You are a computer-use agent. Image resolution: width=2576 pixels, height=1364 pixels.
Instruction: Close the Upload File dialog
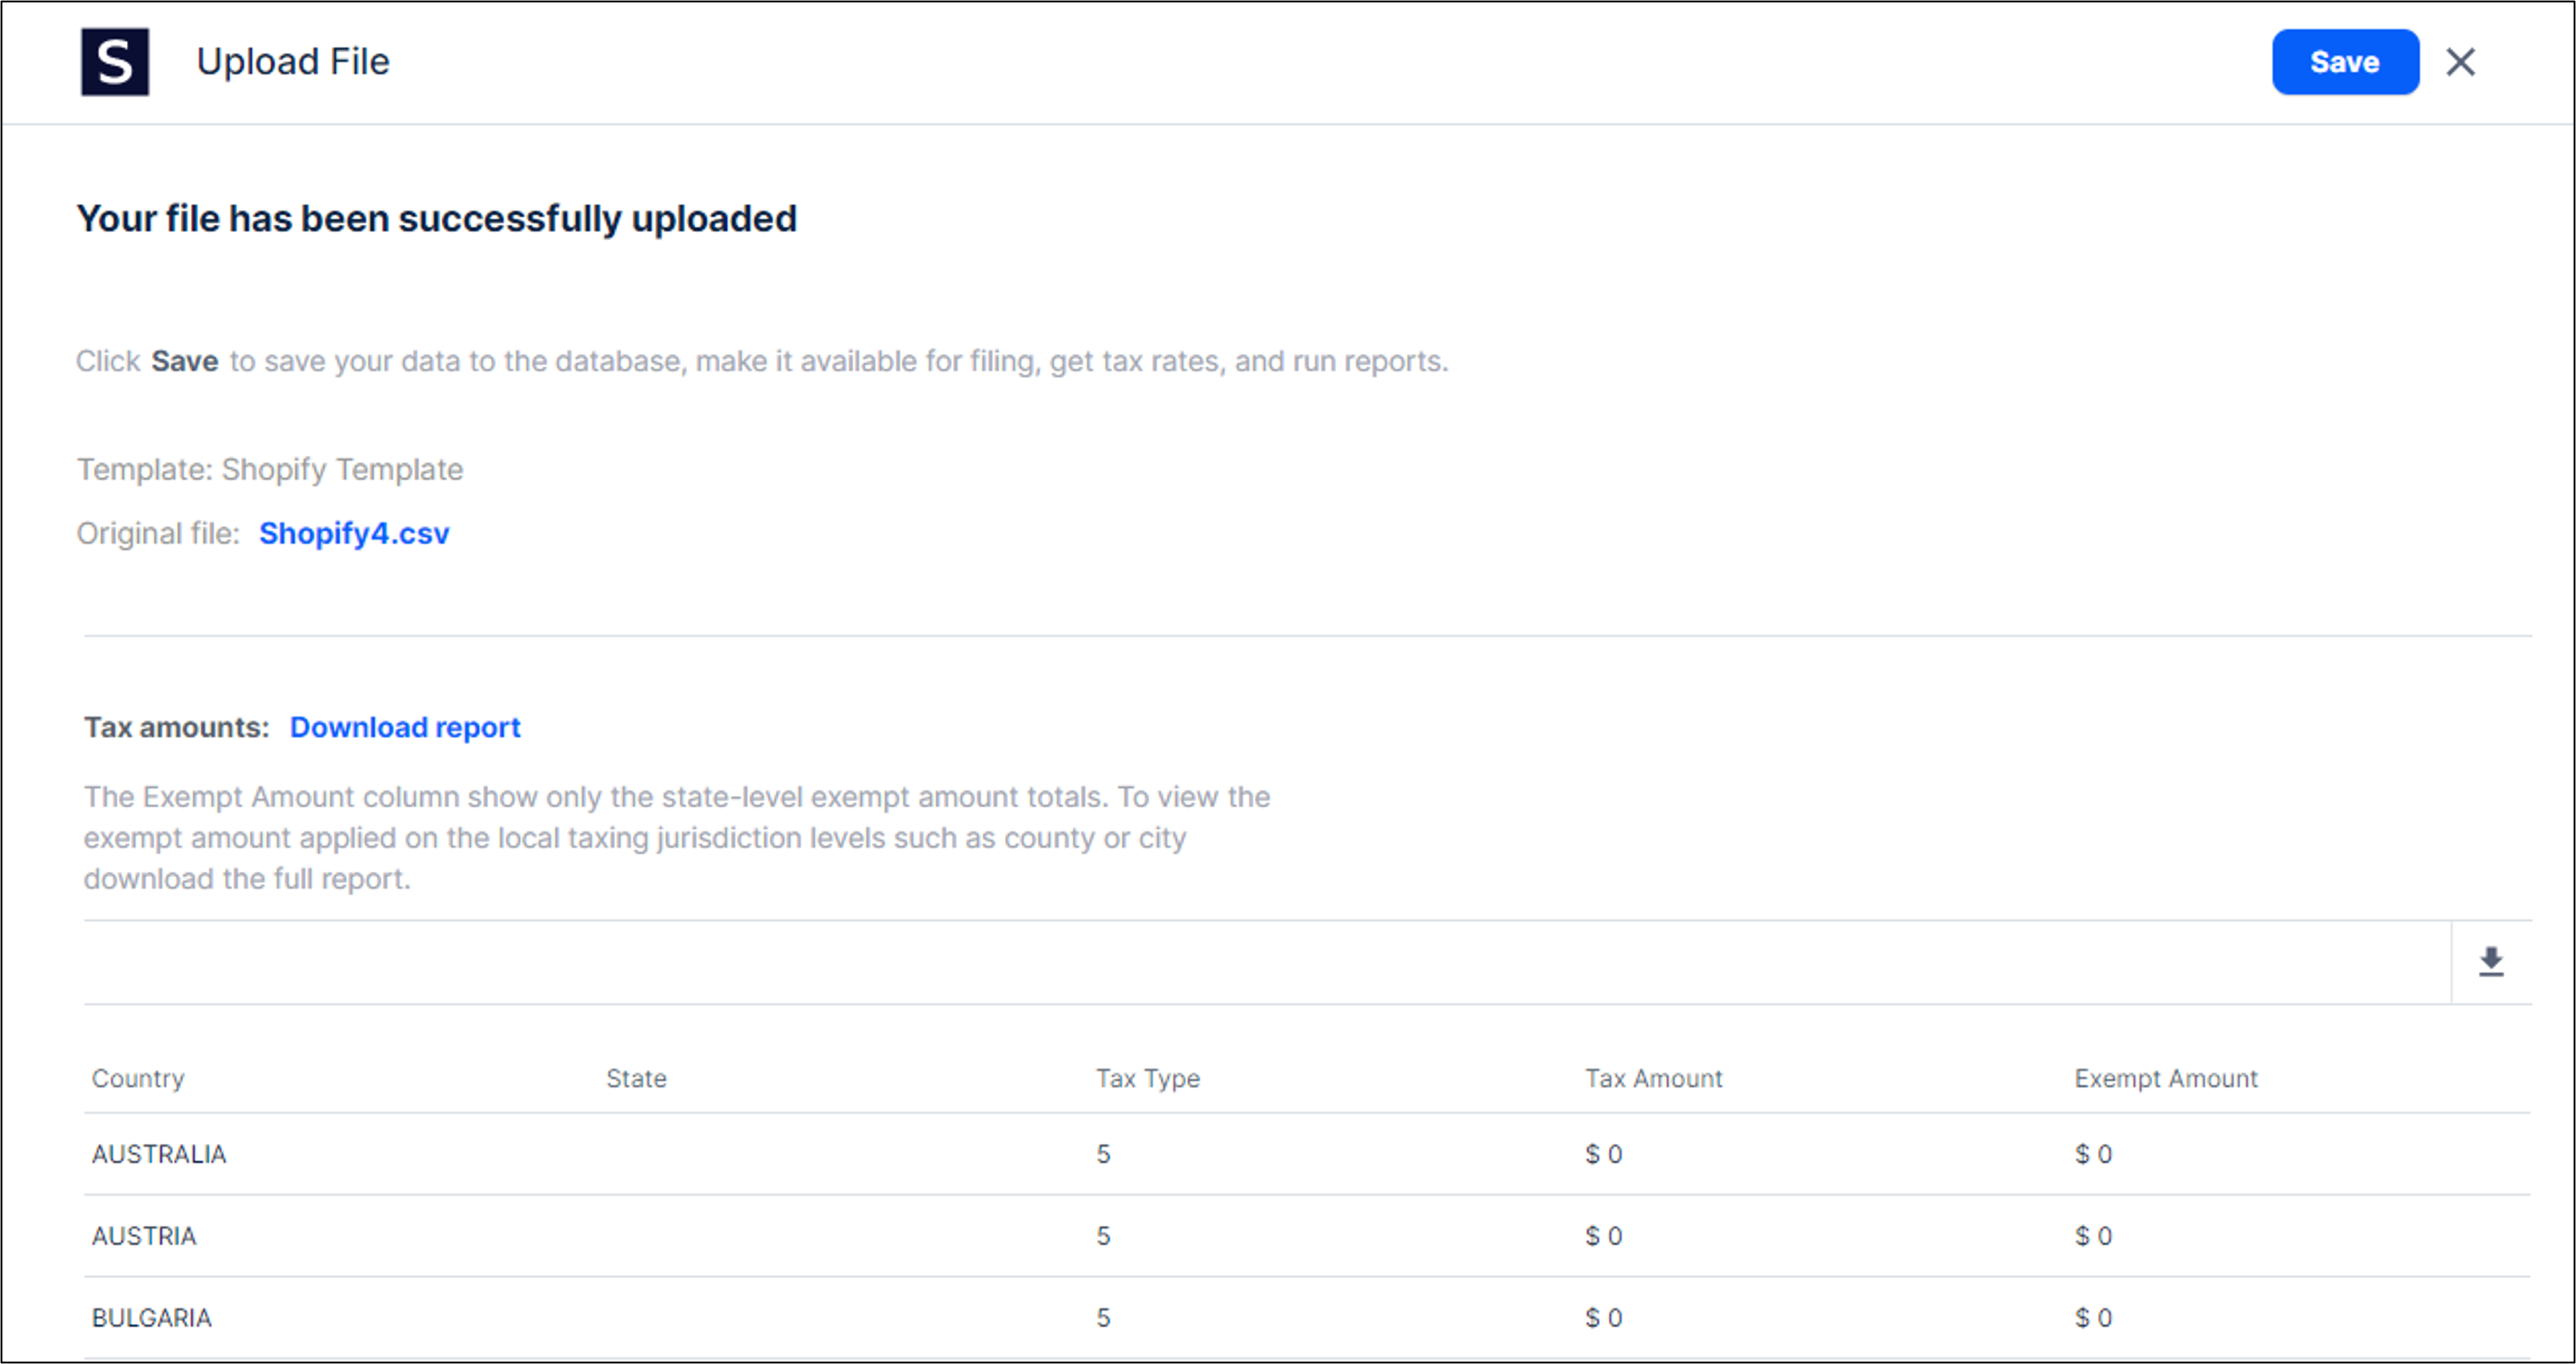2460,62
